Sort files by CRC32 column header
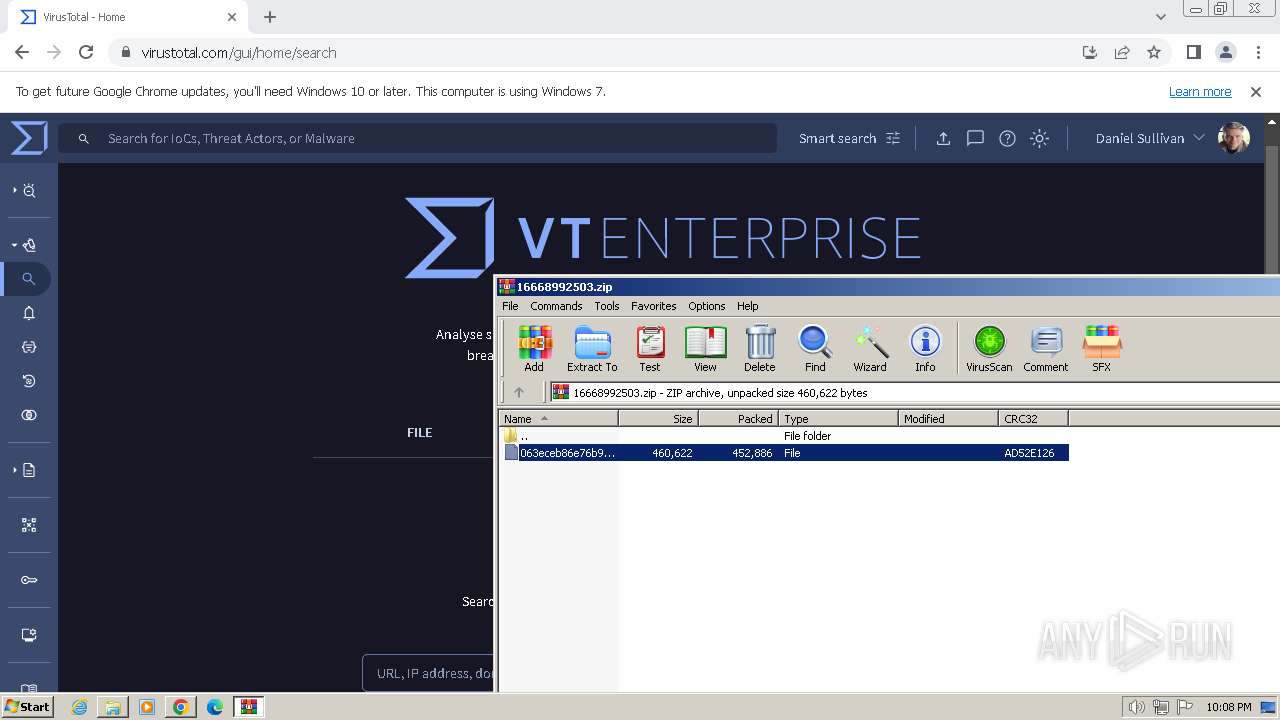The image size is (1280, 720). click(x=1033, y=419)
